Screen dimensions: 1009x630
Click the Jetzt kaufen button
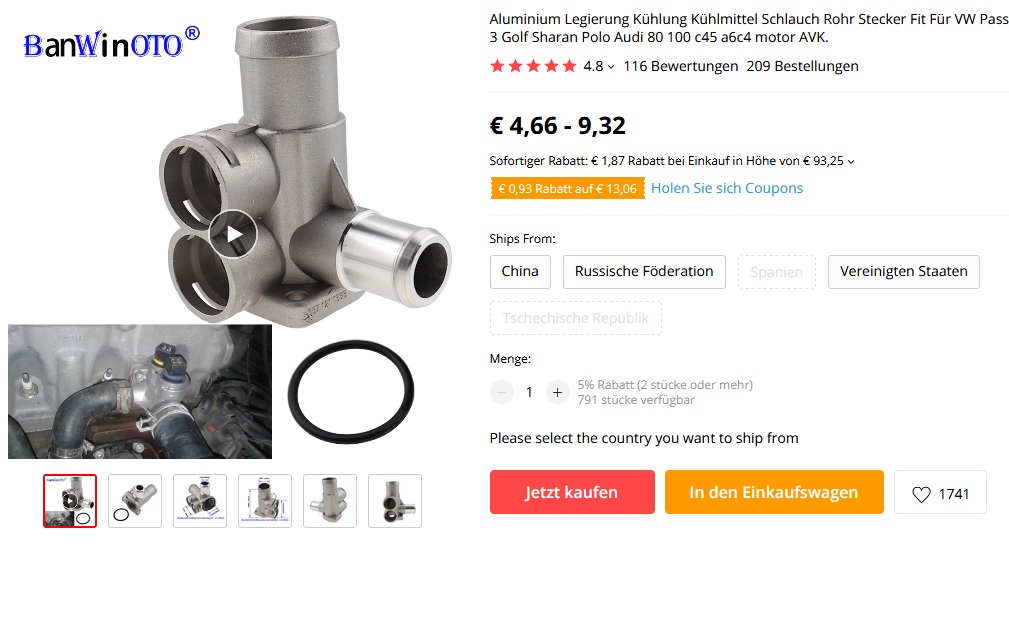[x=572, y=492]
